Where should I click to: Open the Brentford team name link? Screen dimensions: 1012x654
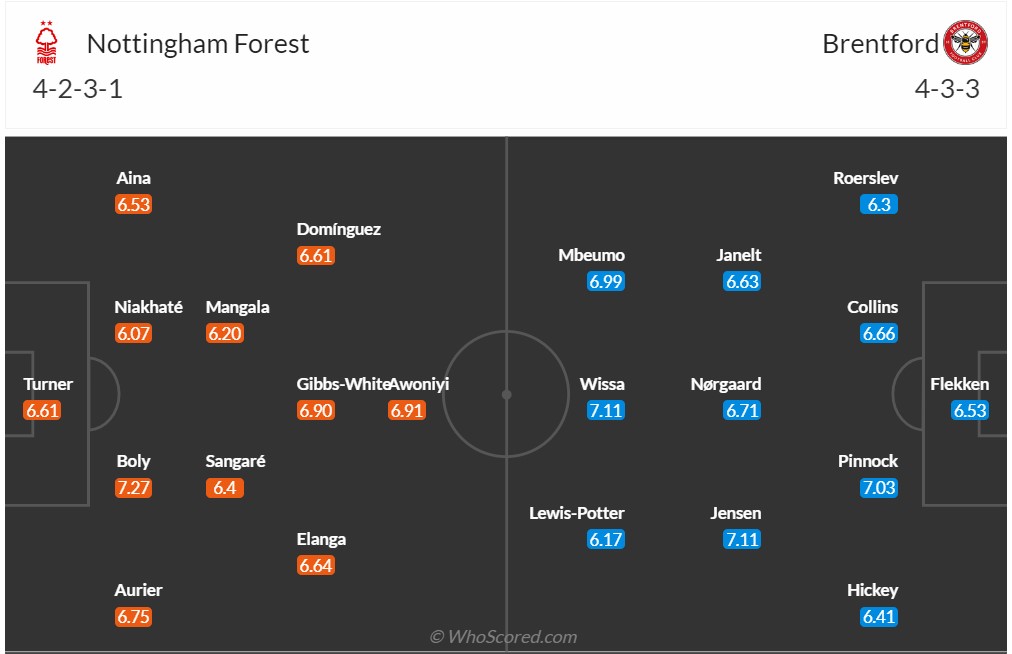(x=880, y=44)
